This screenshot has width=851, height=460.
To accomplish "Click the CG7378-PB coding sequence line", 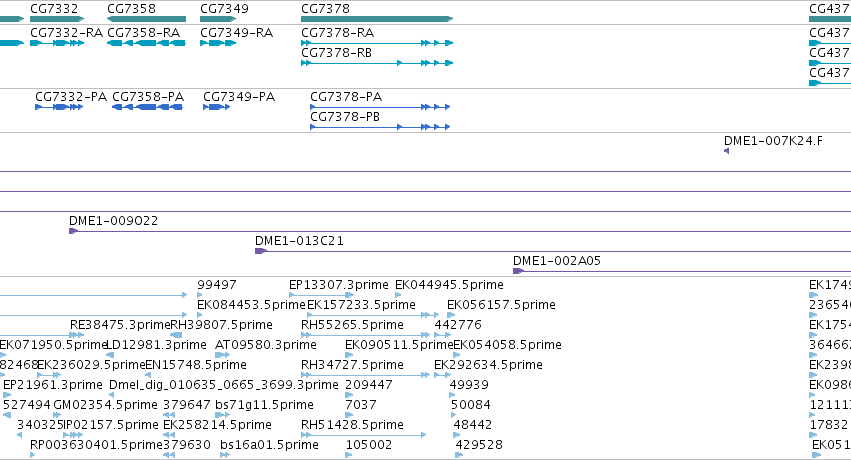I will [380, 127].
